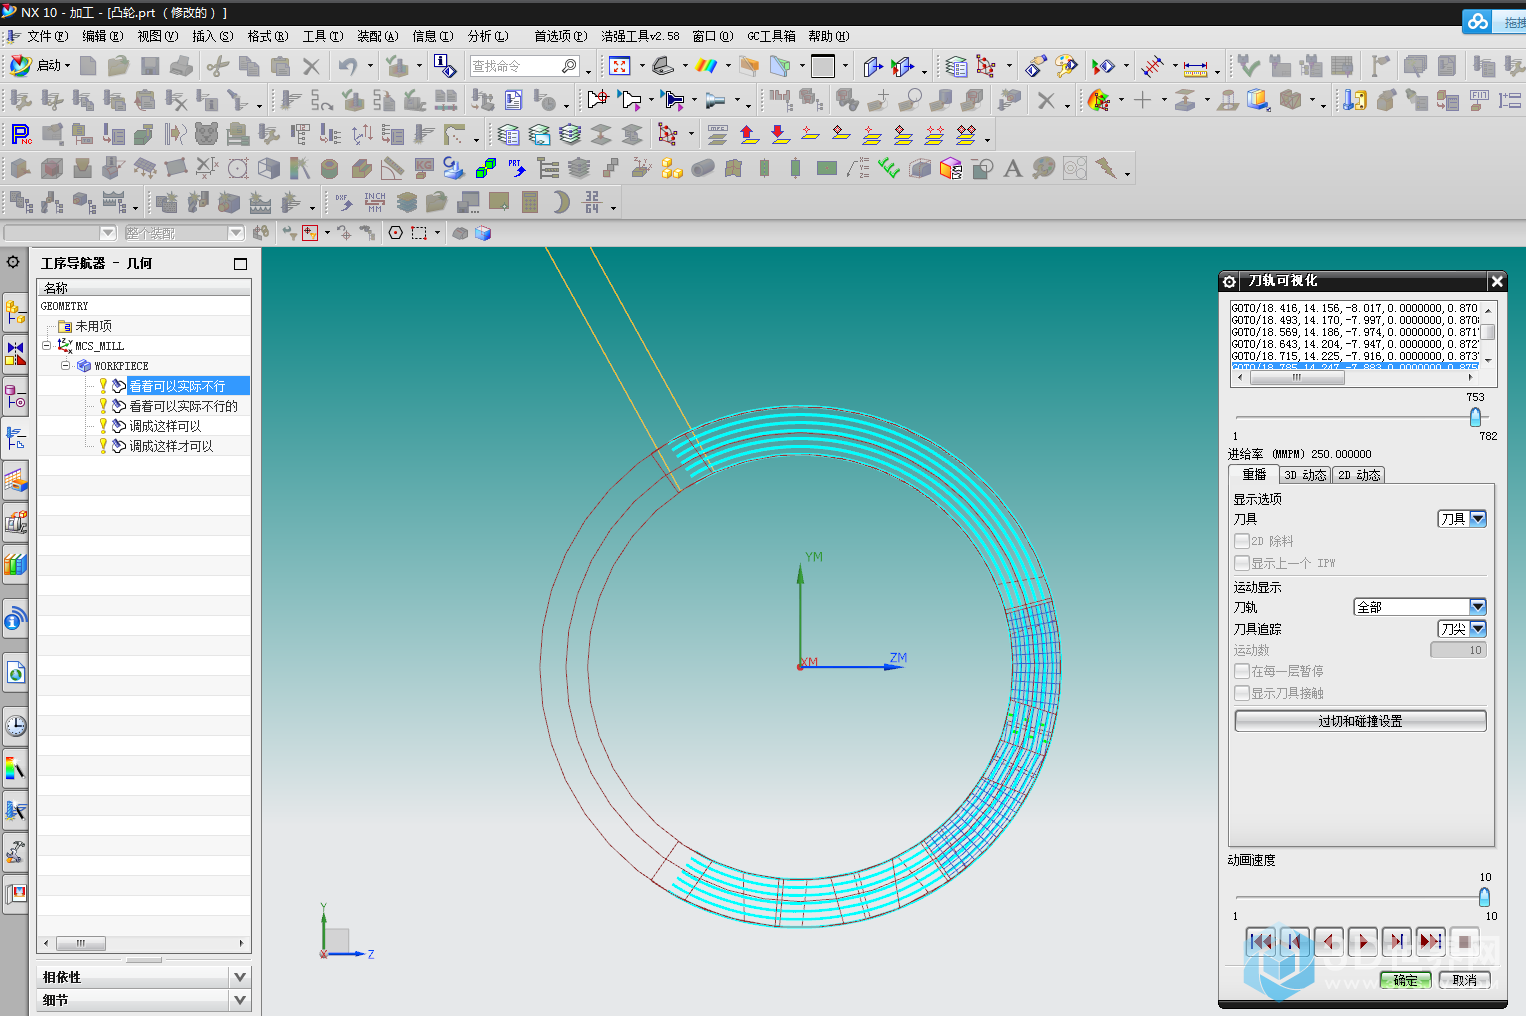Screen dimensions: 1526x1016
Task: Toggle the 显示刀具接触 checkbox
Action: click(x=1242, y=693)
